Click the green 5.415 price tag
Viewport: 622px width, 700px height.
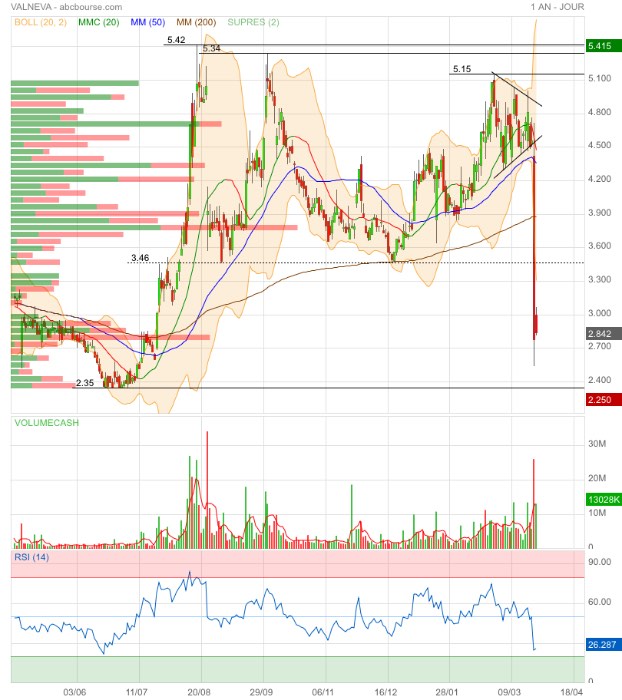604,46
